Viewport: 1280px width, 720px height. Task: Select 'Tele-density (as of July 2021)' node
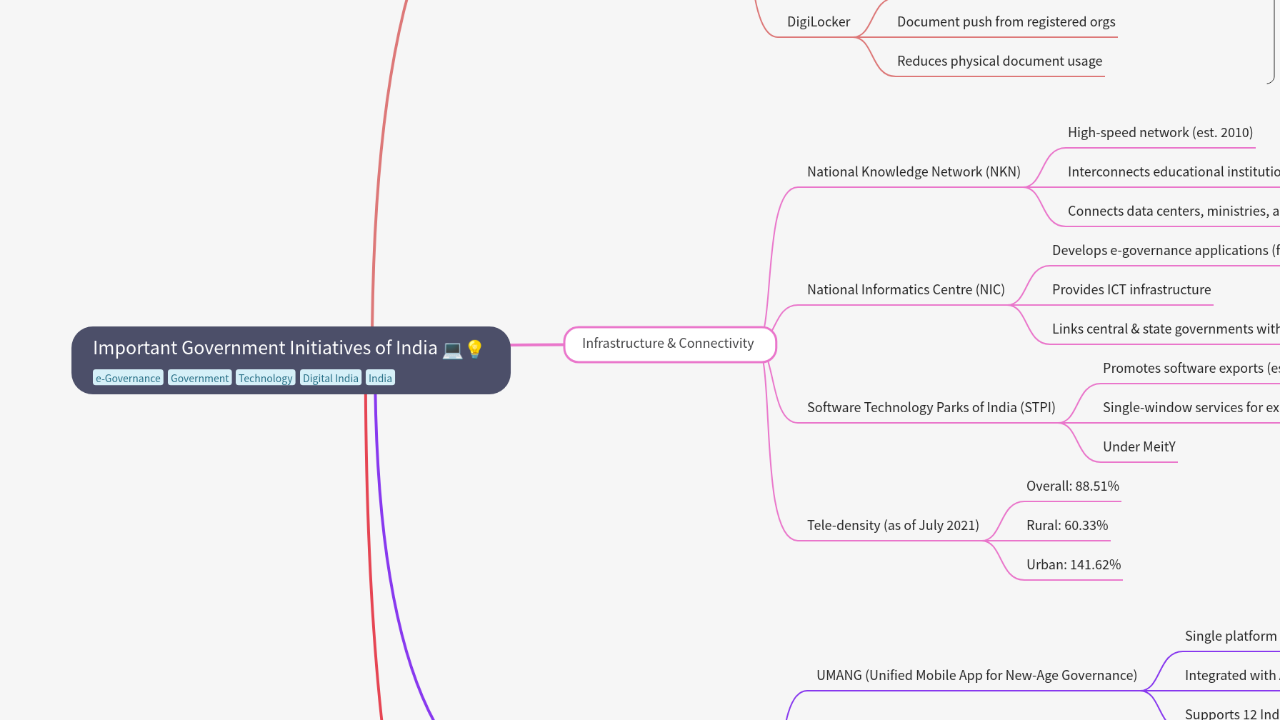coord(893,526)
